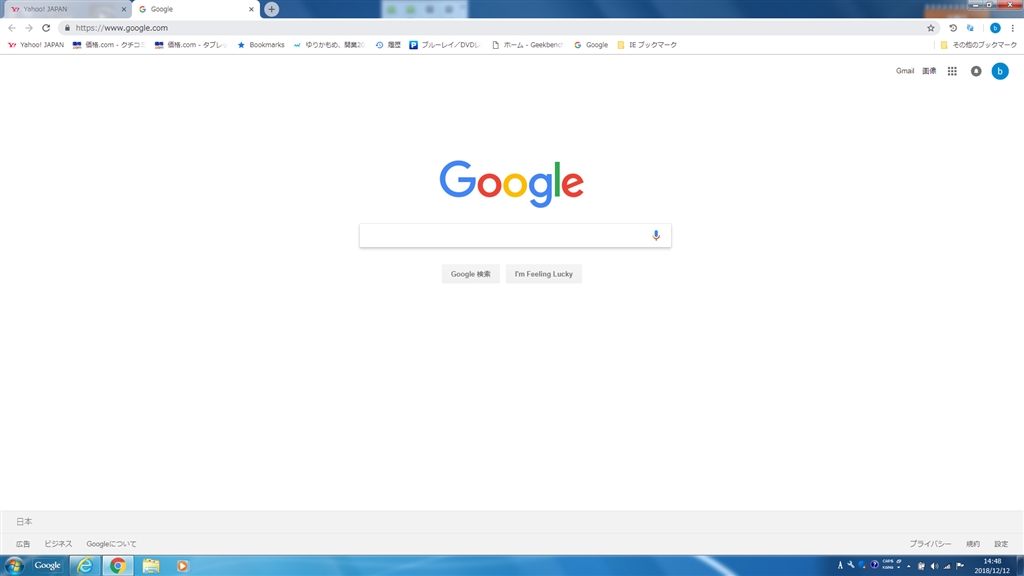The image size is (1024, 576).
Task: Show hidden system tray icons
Action: [x=908, y=566]
